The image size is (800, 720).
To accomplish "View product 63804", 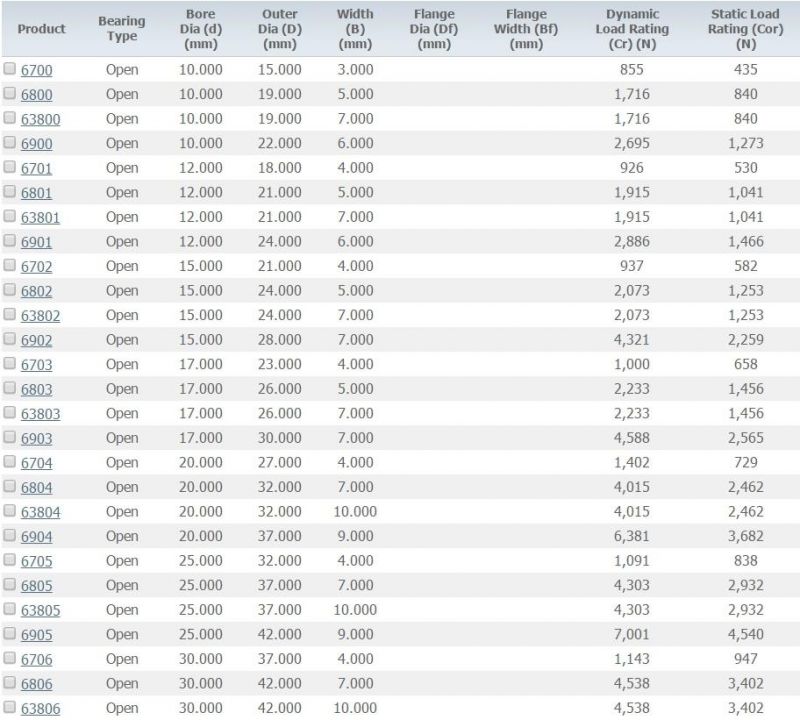I will click(x=40, y=512).
